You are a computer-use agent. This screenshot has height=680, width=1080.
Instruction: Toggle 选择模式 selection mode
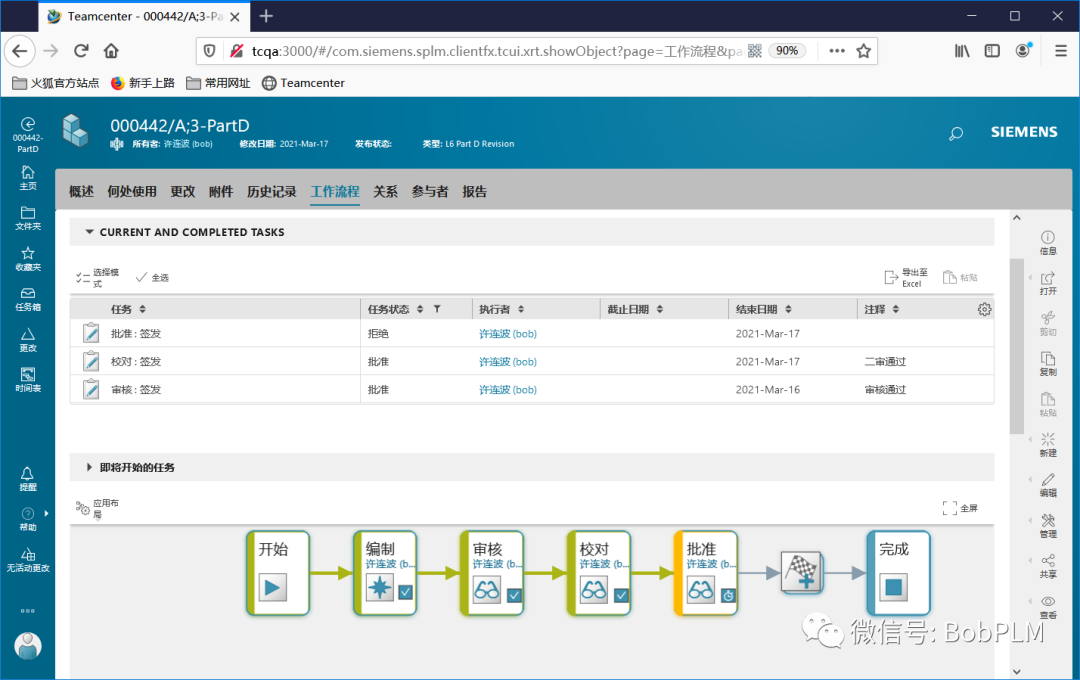pyautogui.click(x=97, y=277)
